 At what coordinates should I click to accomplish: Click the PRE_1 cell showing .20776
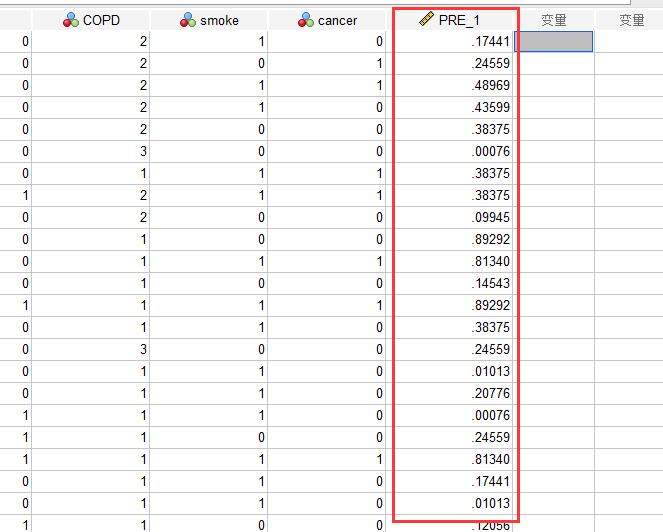click(450, 393)
